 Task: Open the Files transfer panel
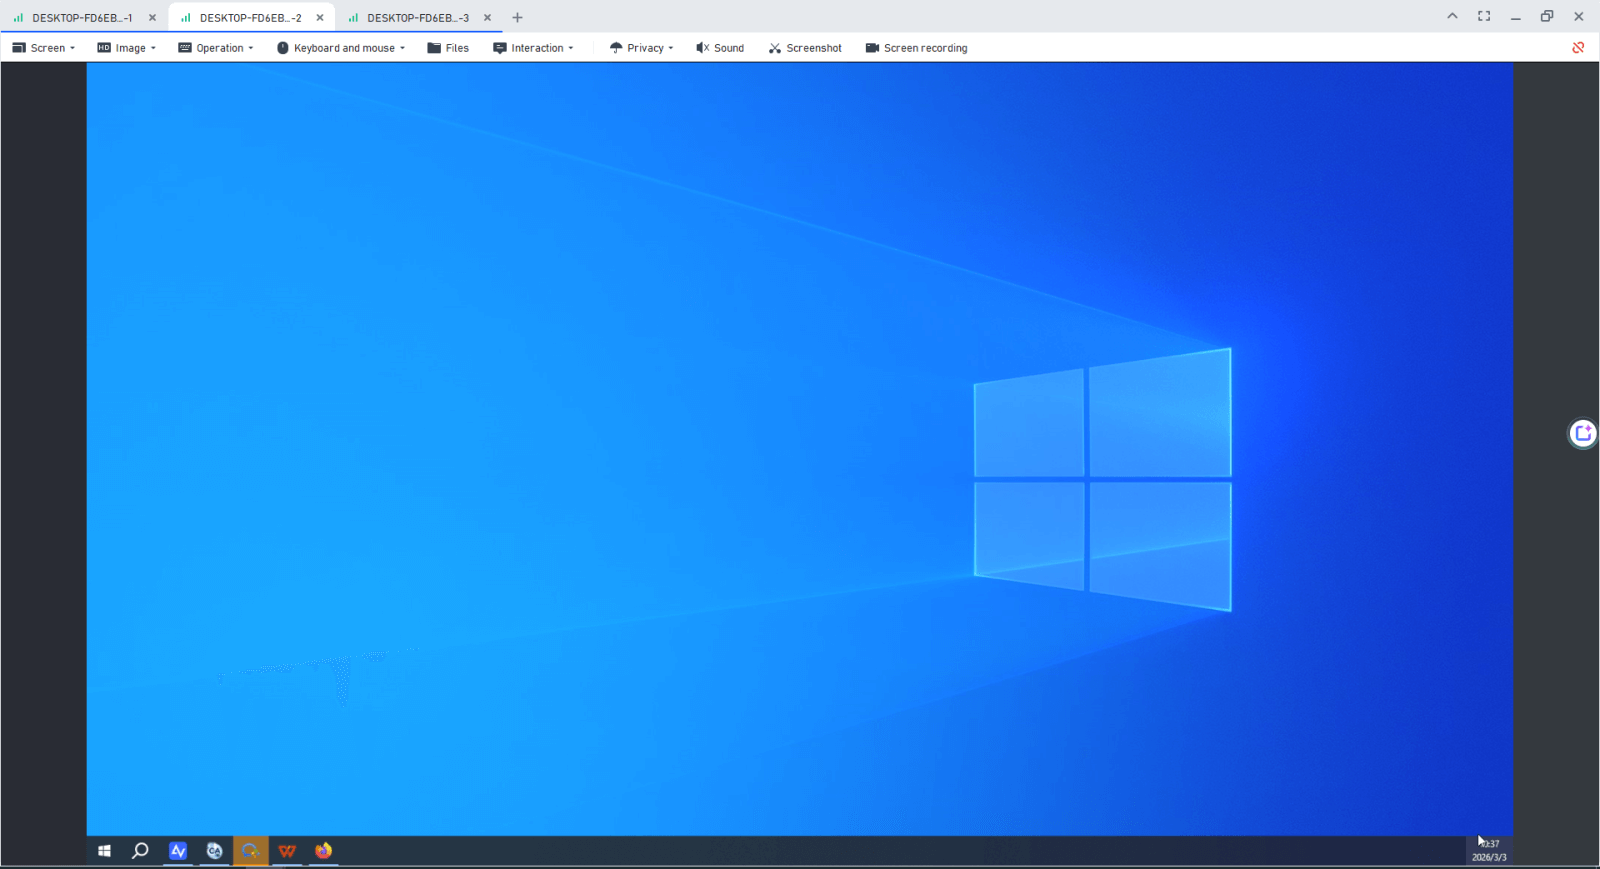[x=448, y=48]
